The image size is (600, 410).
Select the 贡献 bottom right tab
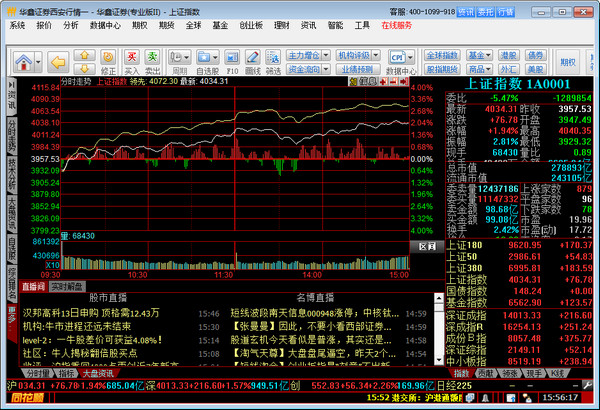[x=485, y=373]
